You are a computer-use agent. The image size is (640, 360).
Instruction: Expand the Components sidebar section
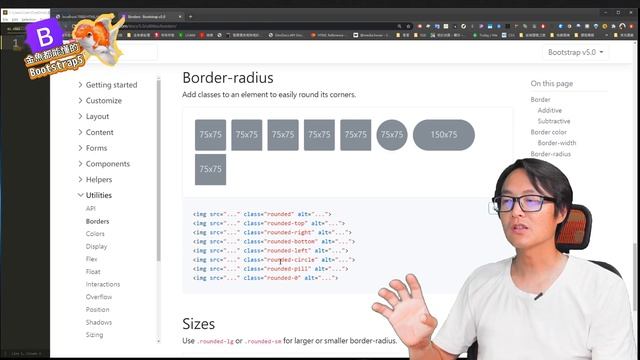tap(104, 164)
